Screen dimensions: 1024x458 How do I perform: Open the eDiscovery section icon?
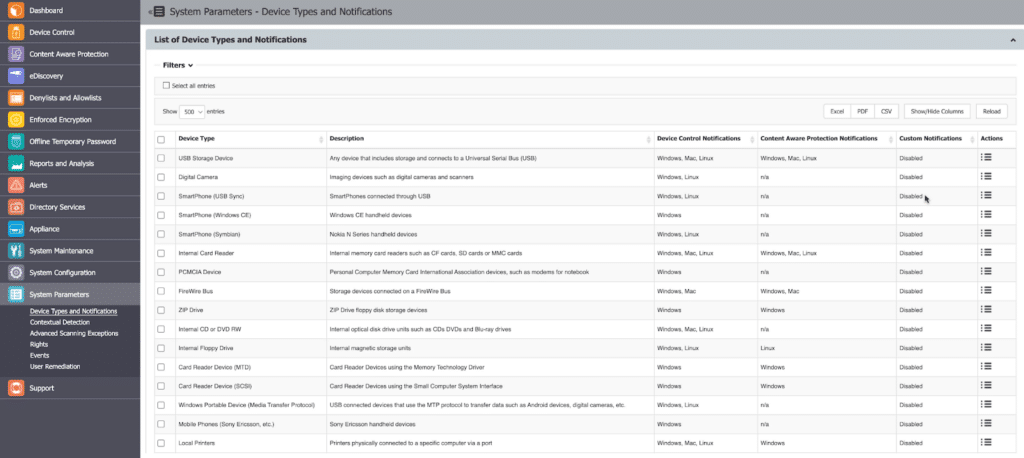click(16, 76)
